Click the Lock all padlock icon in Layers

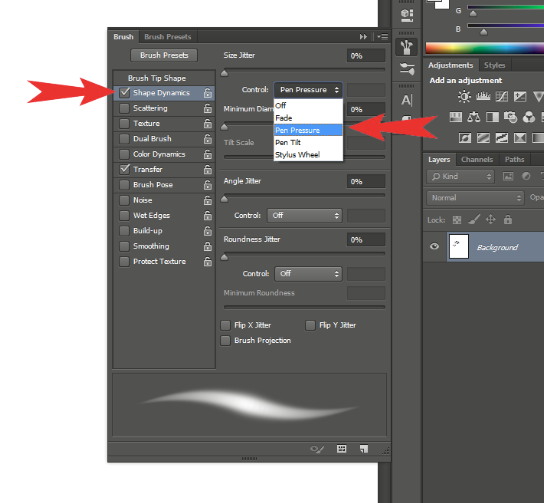(508, 220)
